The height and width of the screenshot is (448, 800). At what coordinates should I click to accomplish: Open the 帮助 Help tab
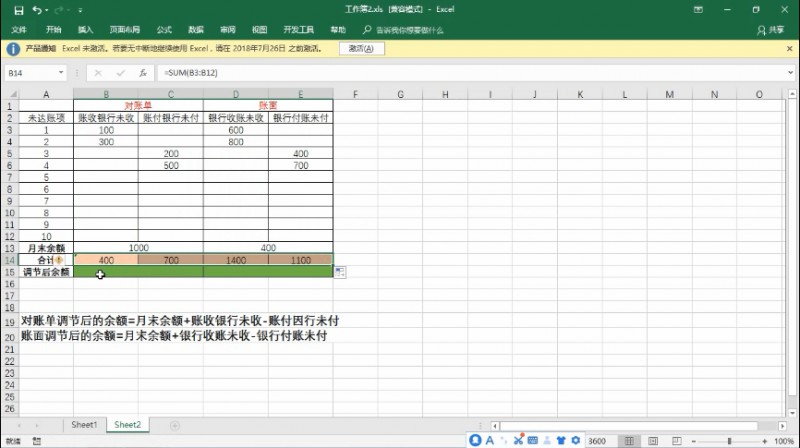tap(338, 30)
